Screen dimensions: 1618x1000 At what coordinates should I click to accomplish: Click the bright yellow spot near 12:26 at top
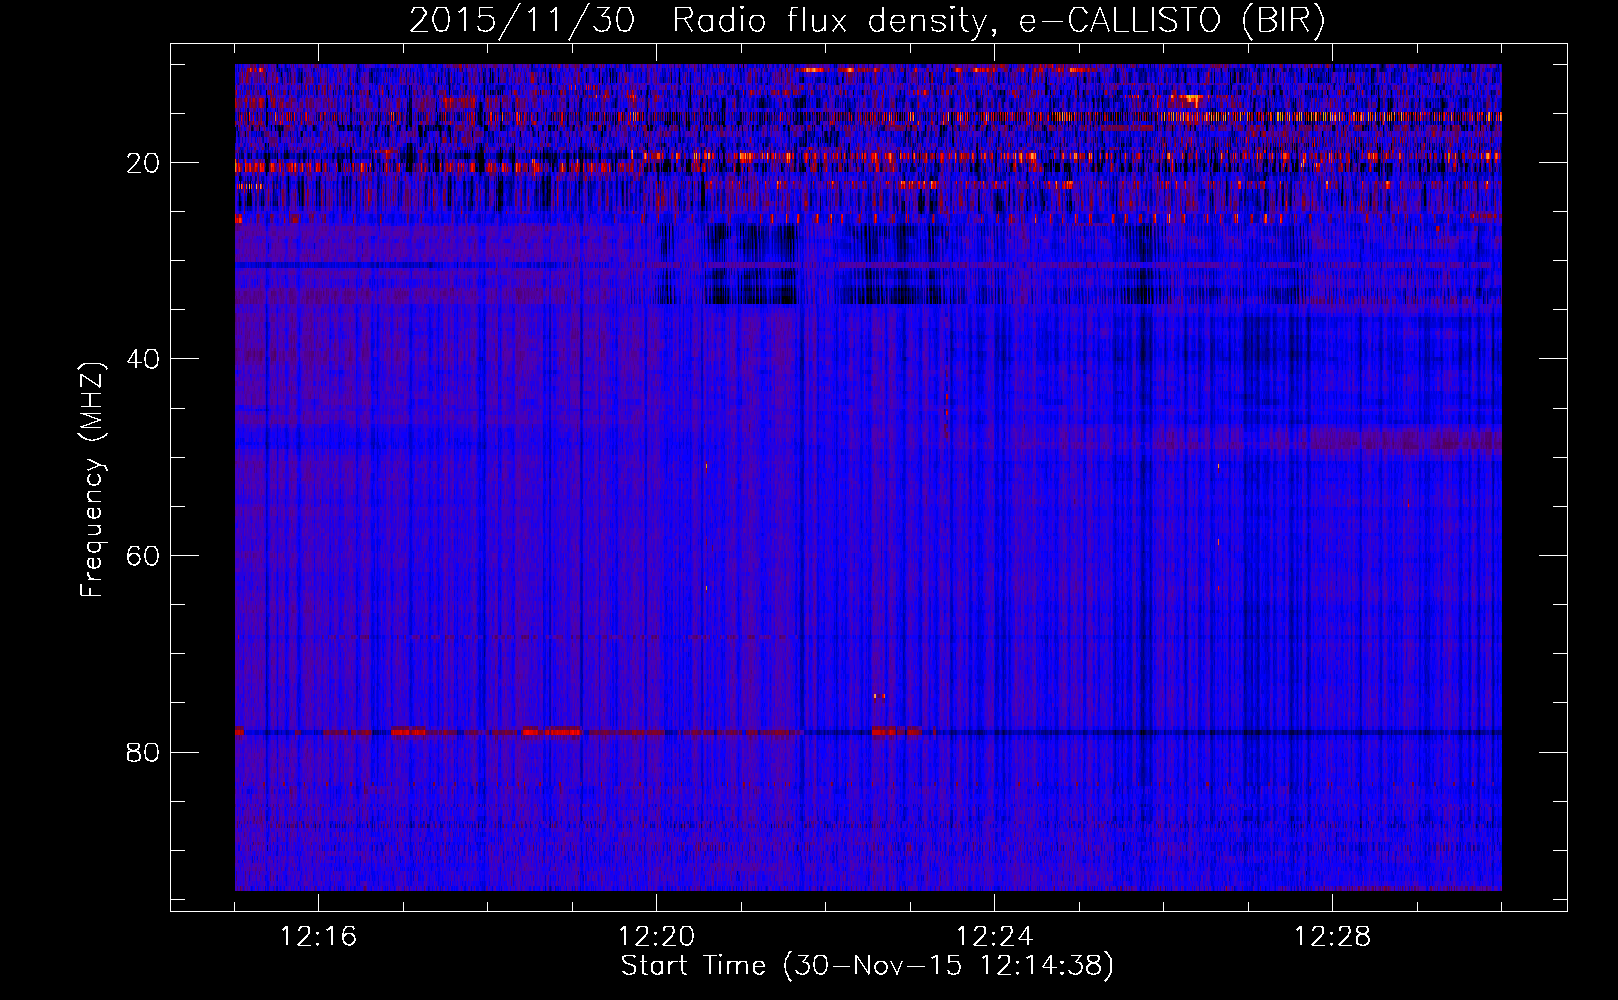[1190, 100]
